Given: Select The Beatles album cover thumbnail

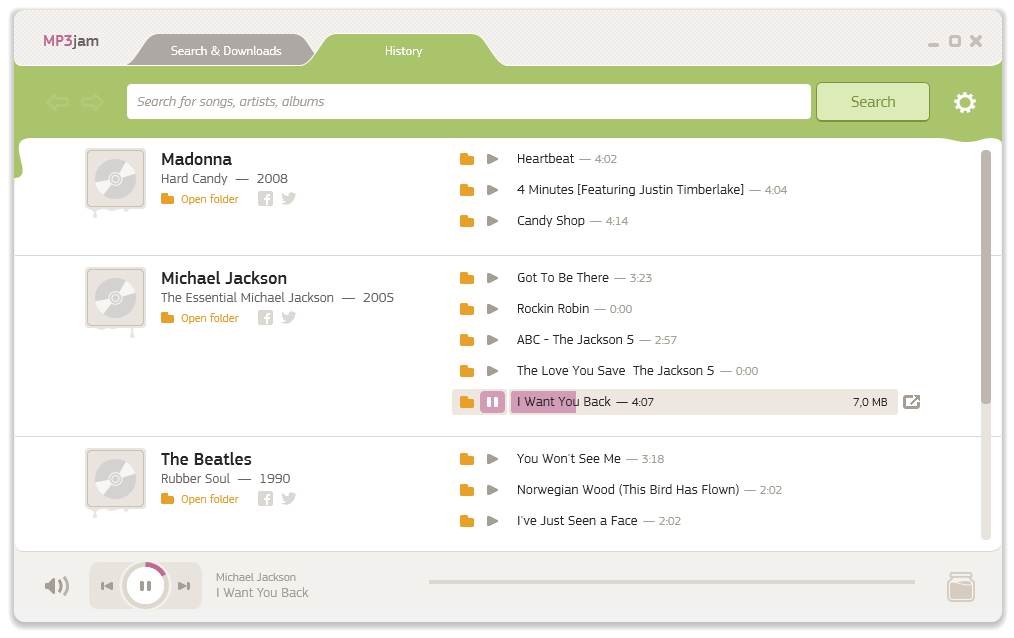Looking at the screenshot, I should click(116, 479).
